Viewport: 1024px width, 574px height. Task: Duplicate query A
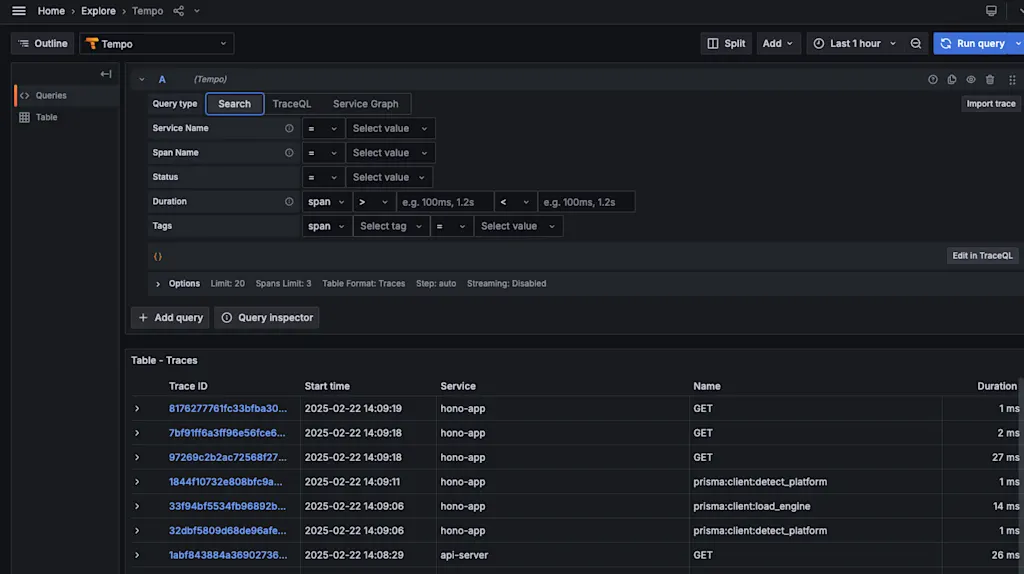pyautogui.click(x=952, y=79)
